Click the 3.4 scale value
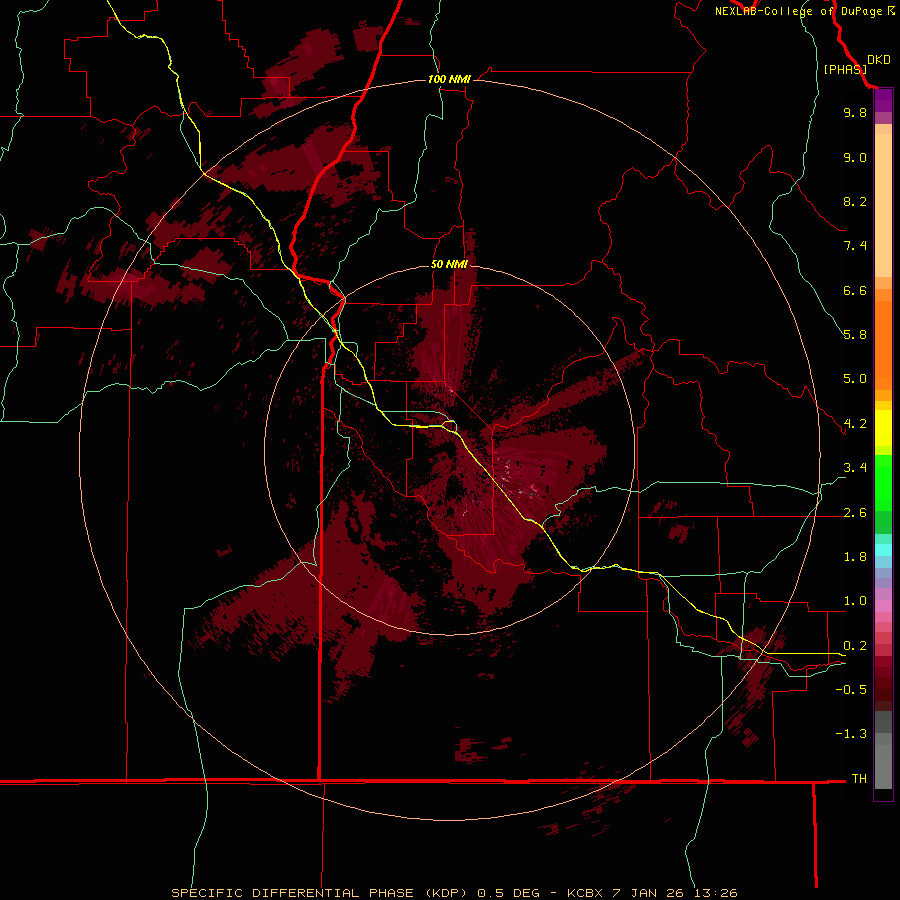Viewport: 900px width, 900px height. coord(855,468)
